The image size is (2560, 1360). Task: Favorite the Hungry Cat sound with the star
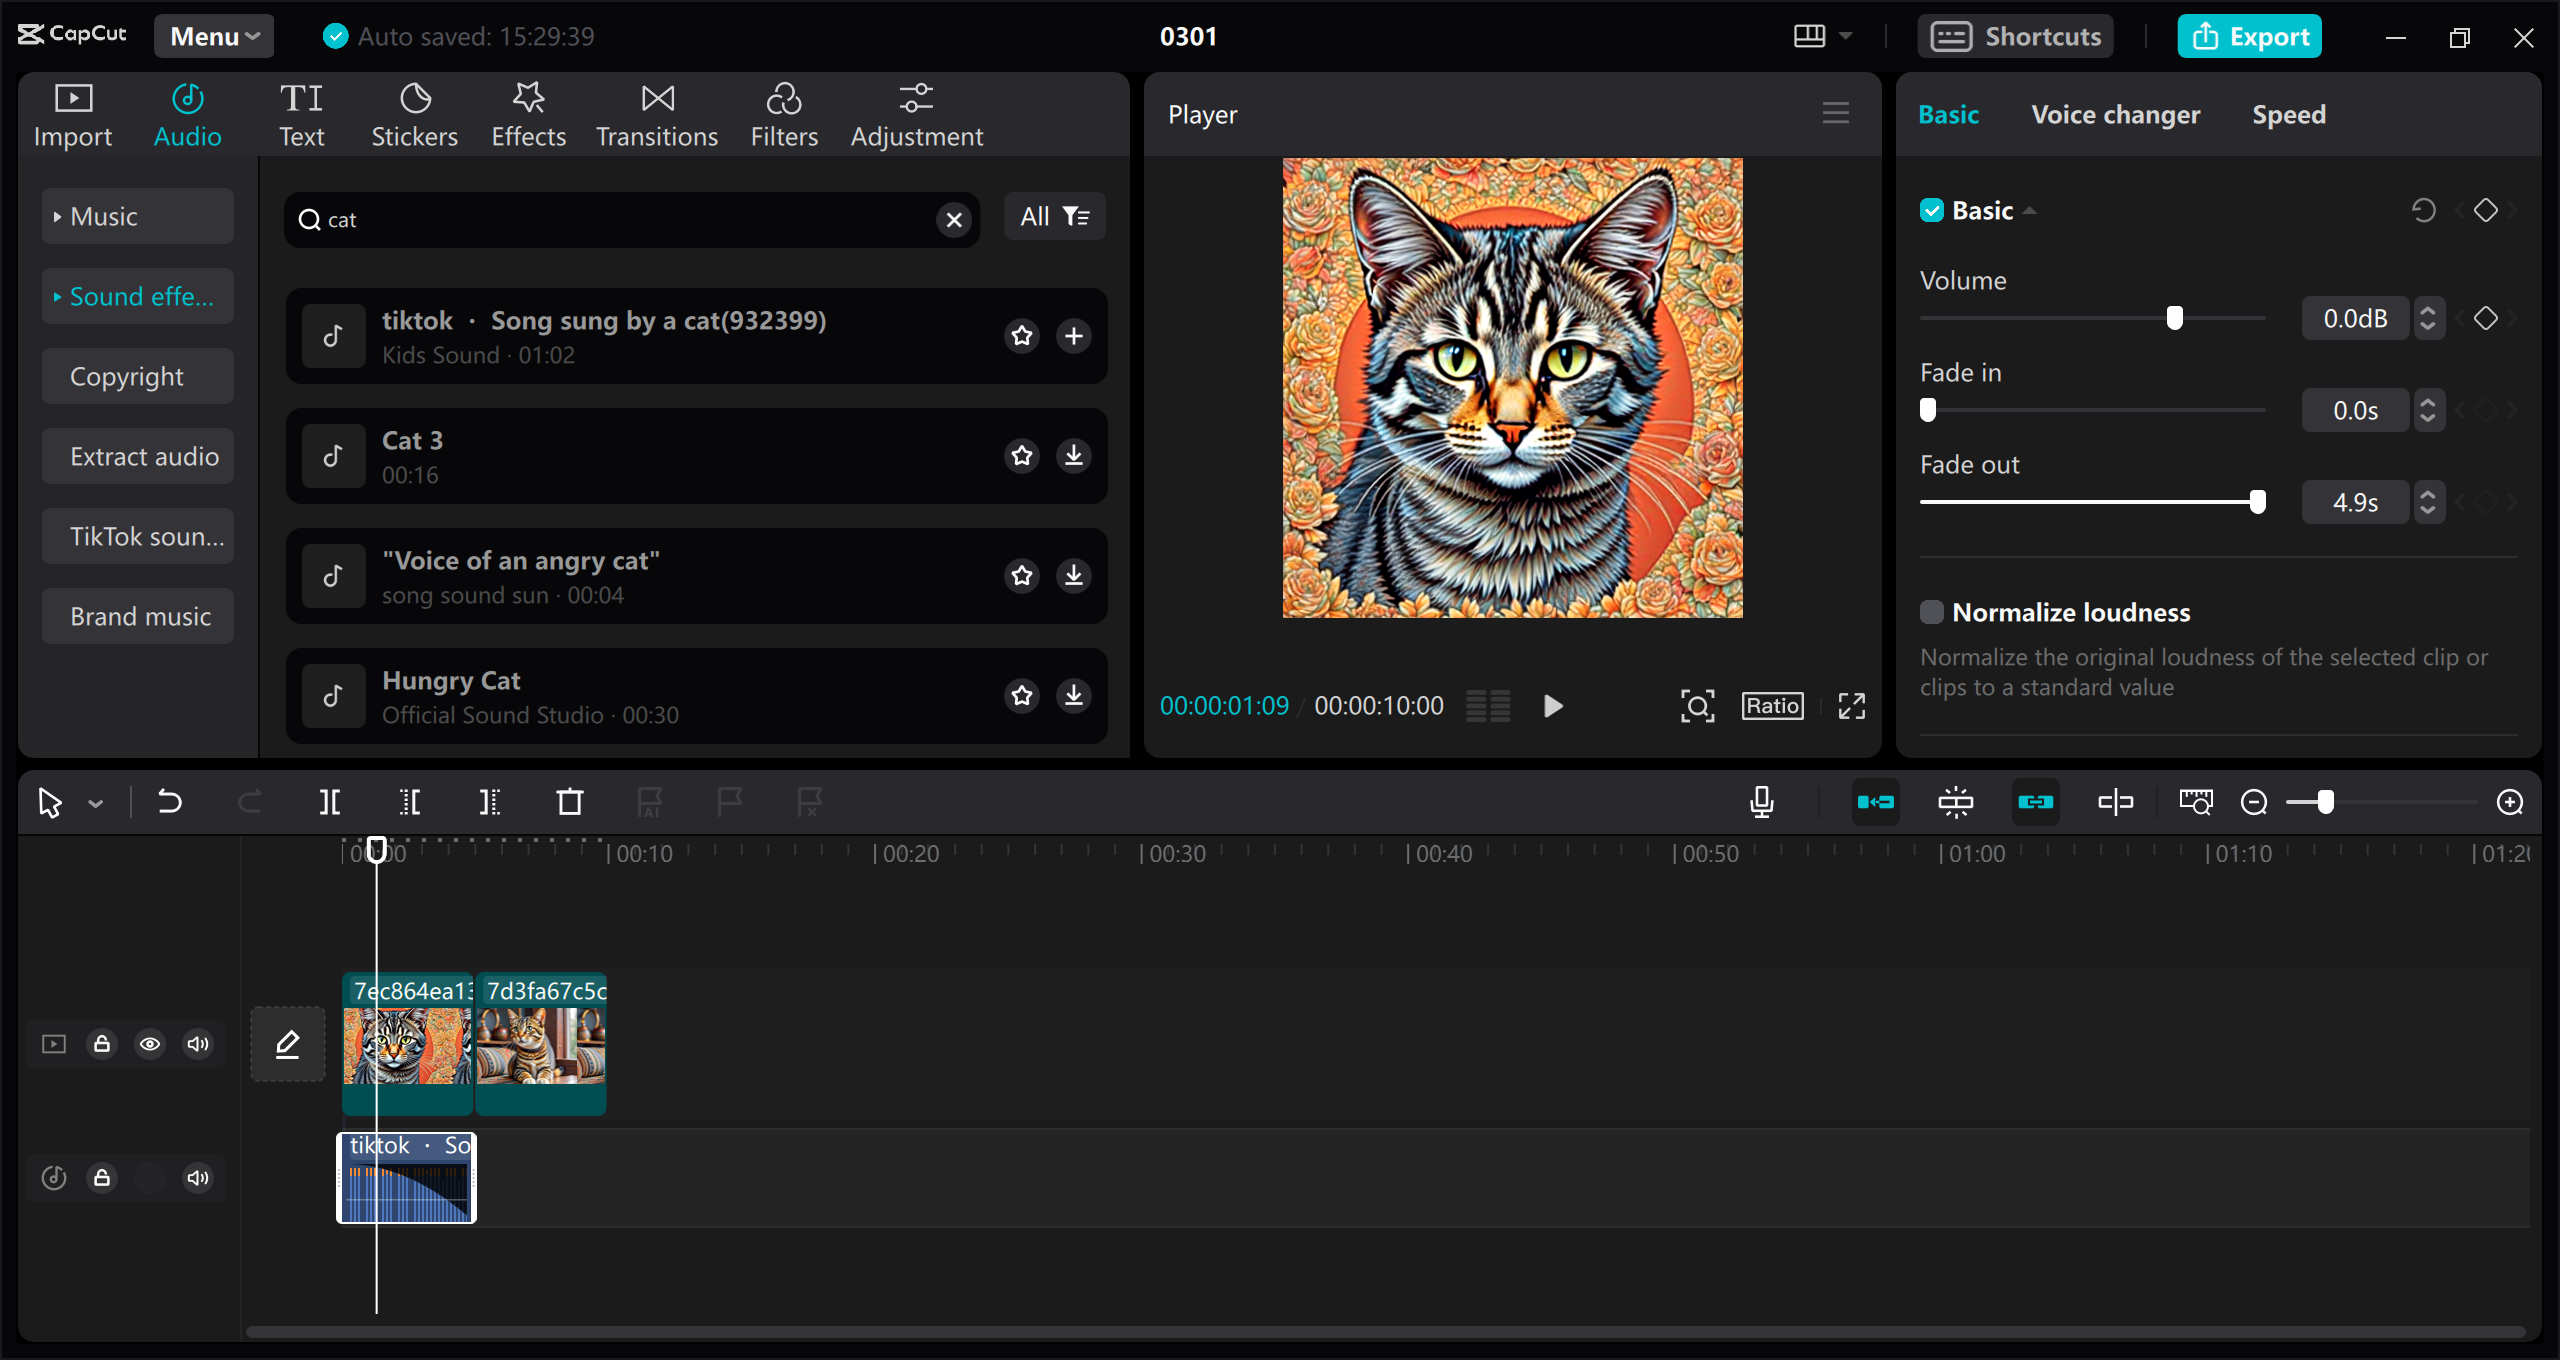1021,696
